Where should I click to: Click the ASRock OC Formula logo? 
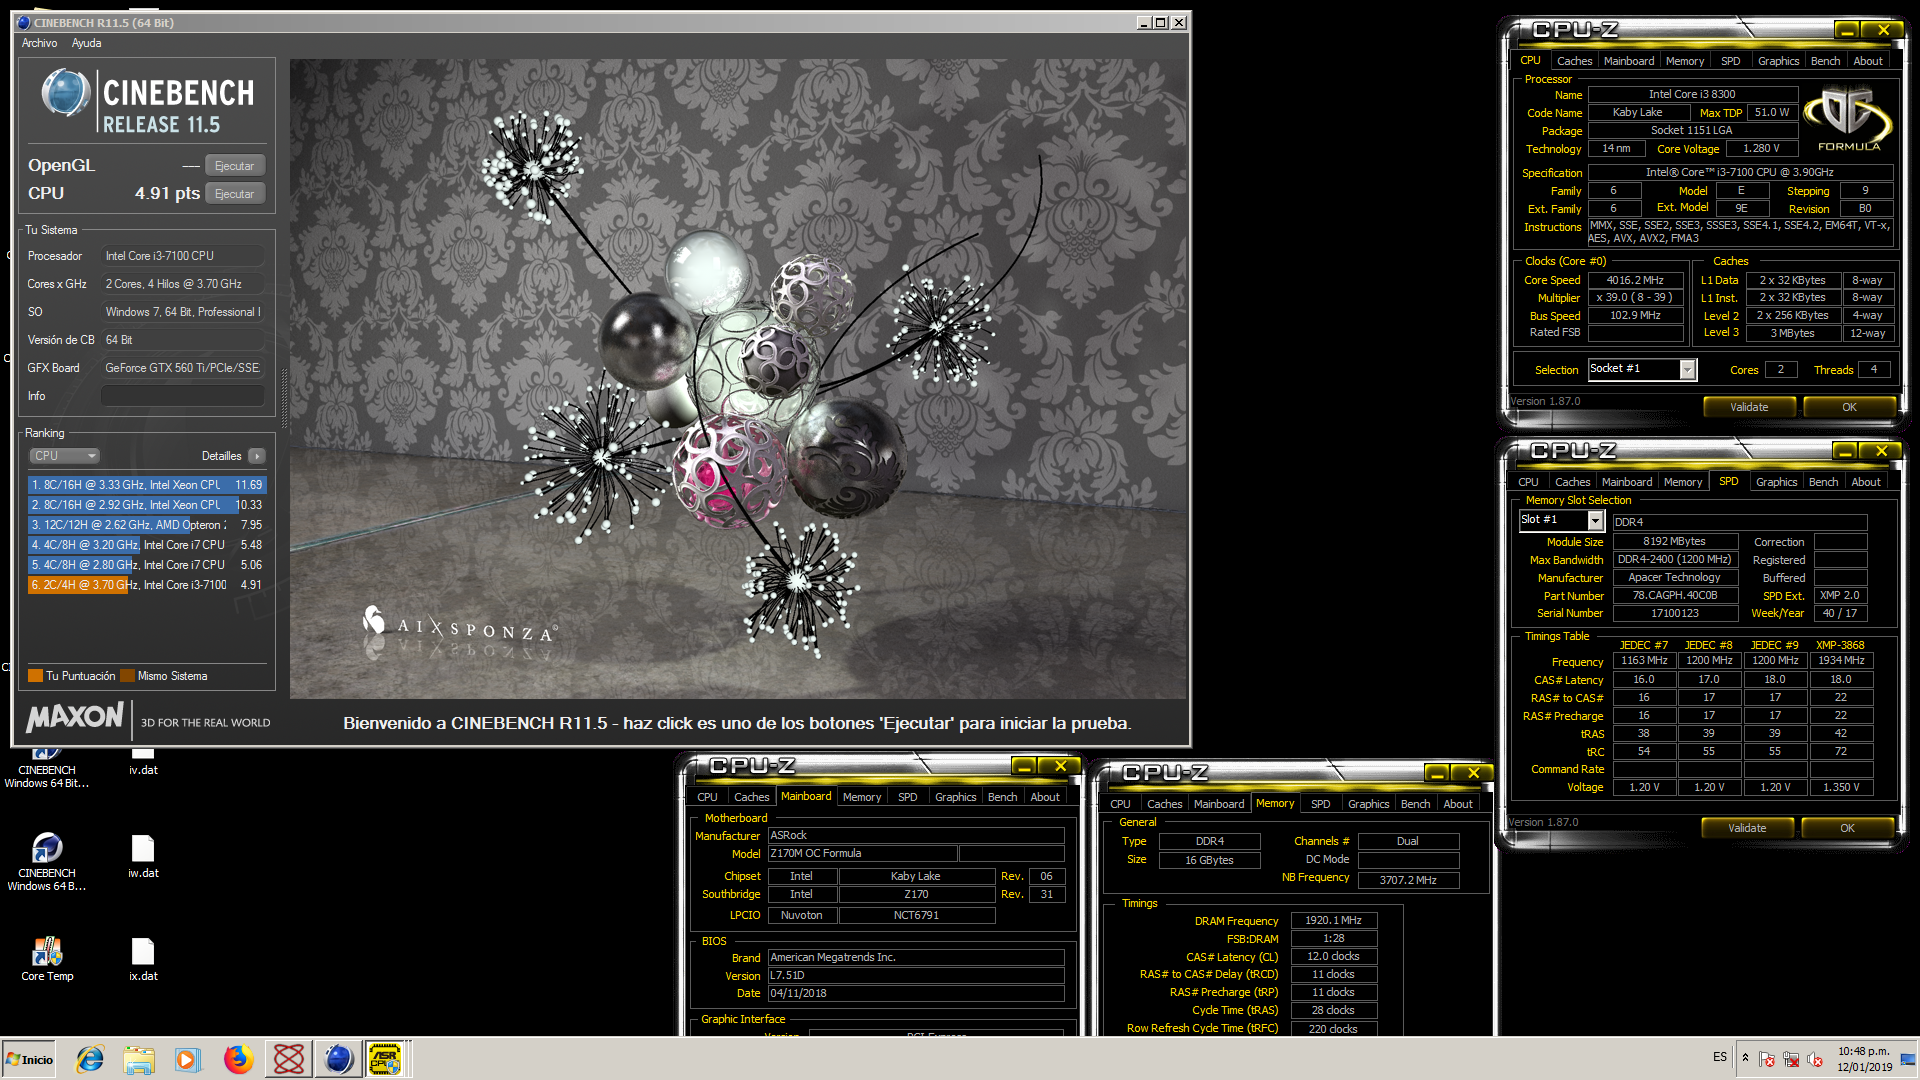click(1847, 117)
